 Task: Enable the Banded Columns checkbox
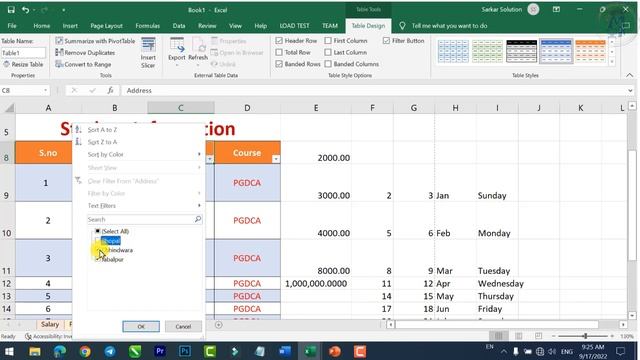[328, 64]
